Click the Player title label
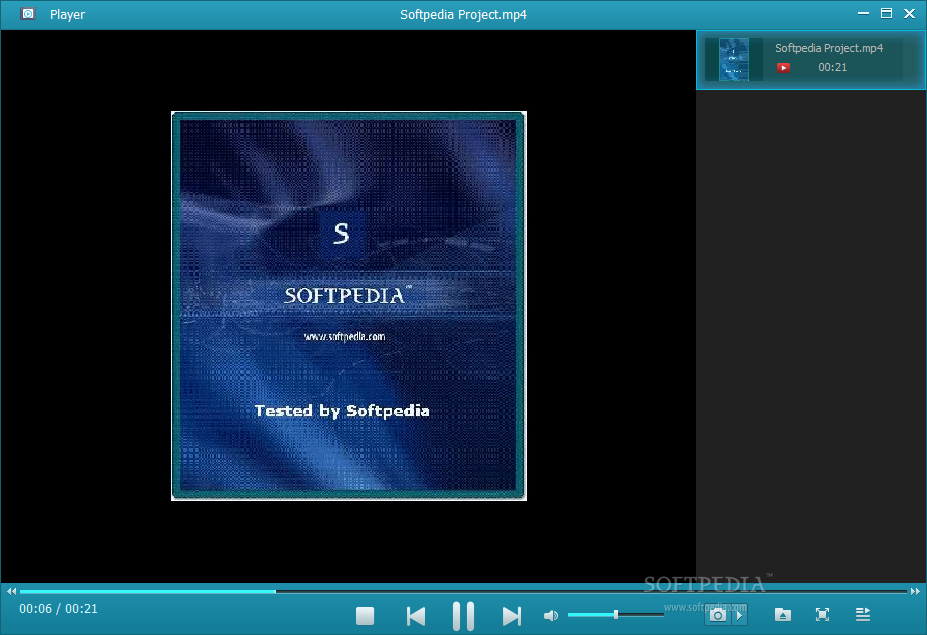Viewport: 927px width, 635px height. point(67,14)
